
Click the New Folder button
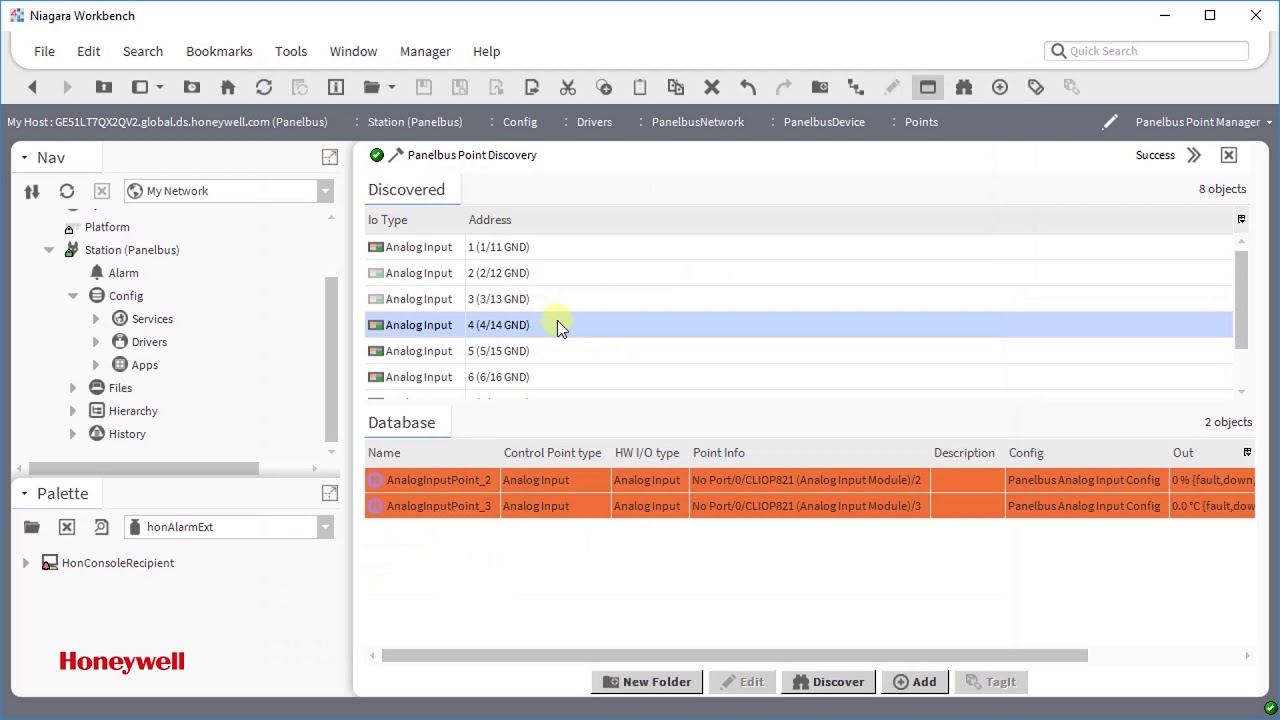point(647,682)
